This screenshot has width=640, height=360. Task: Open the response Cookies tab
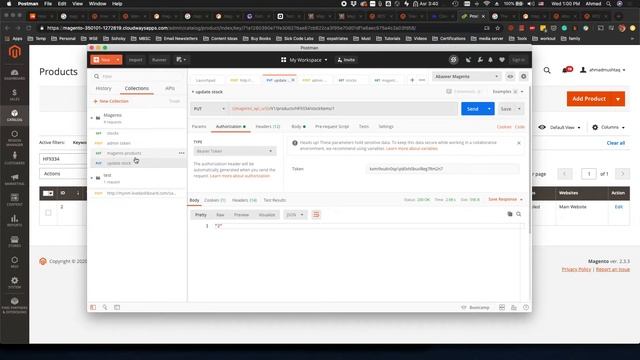coord(215,200)
